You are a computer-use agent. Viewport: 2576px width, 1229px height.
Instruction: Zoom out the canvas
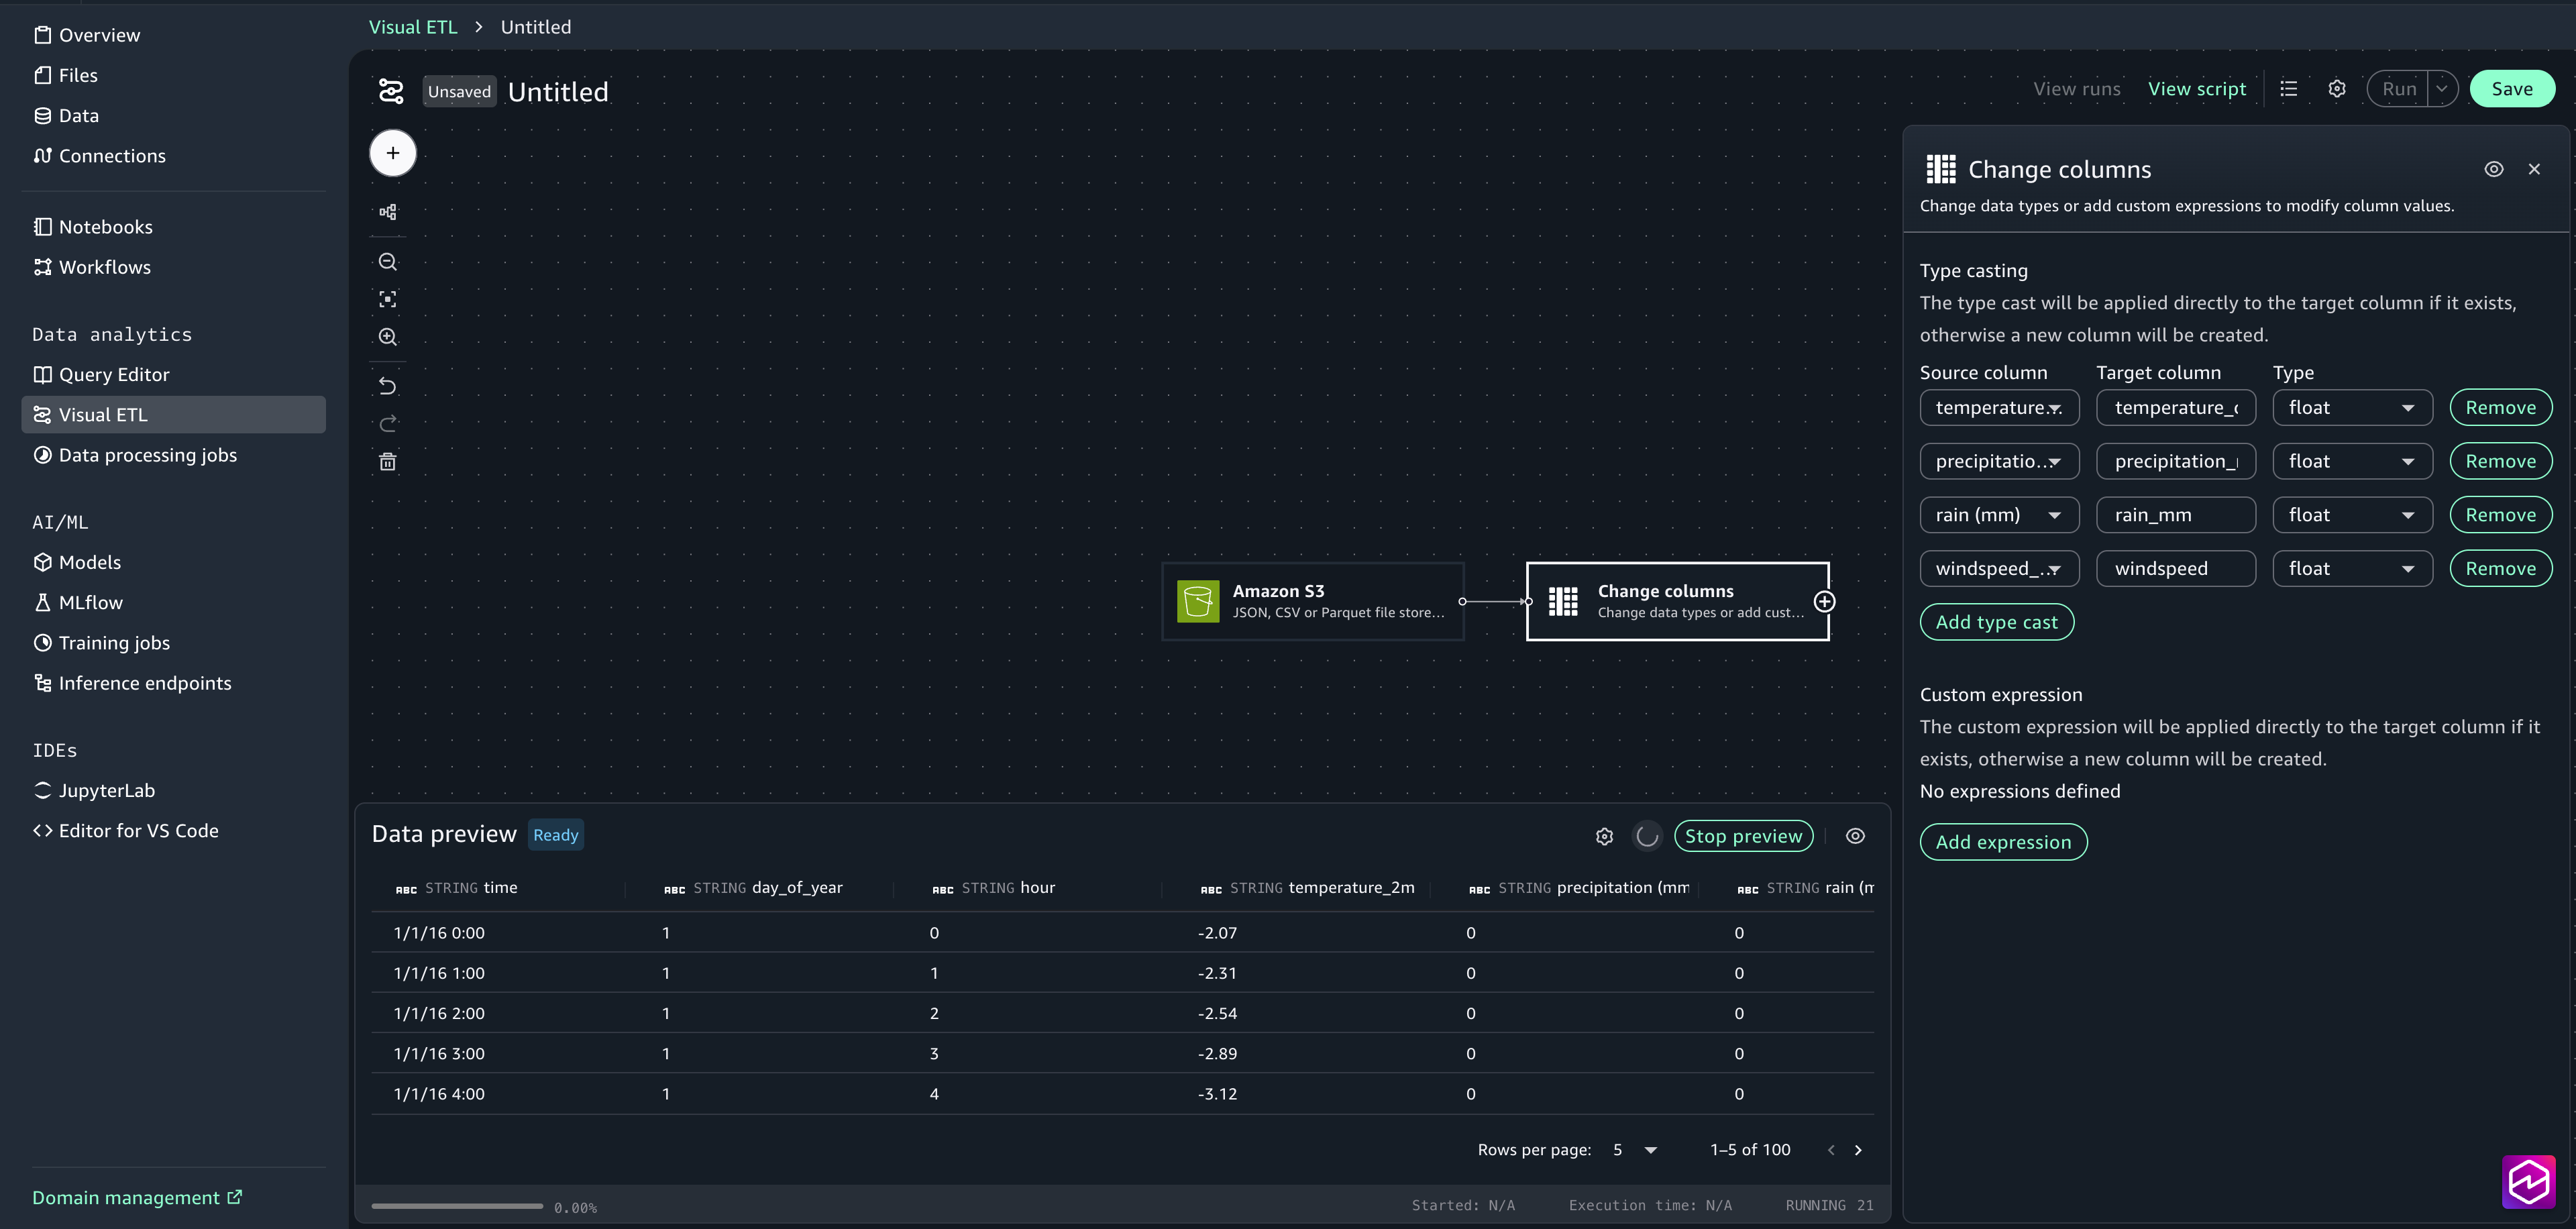pos(388,262)
